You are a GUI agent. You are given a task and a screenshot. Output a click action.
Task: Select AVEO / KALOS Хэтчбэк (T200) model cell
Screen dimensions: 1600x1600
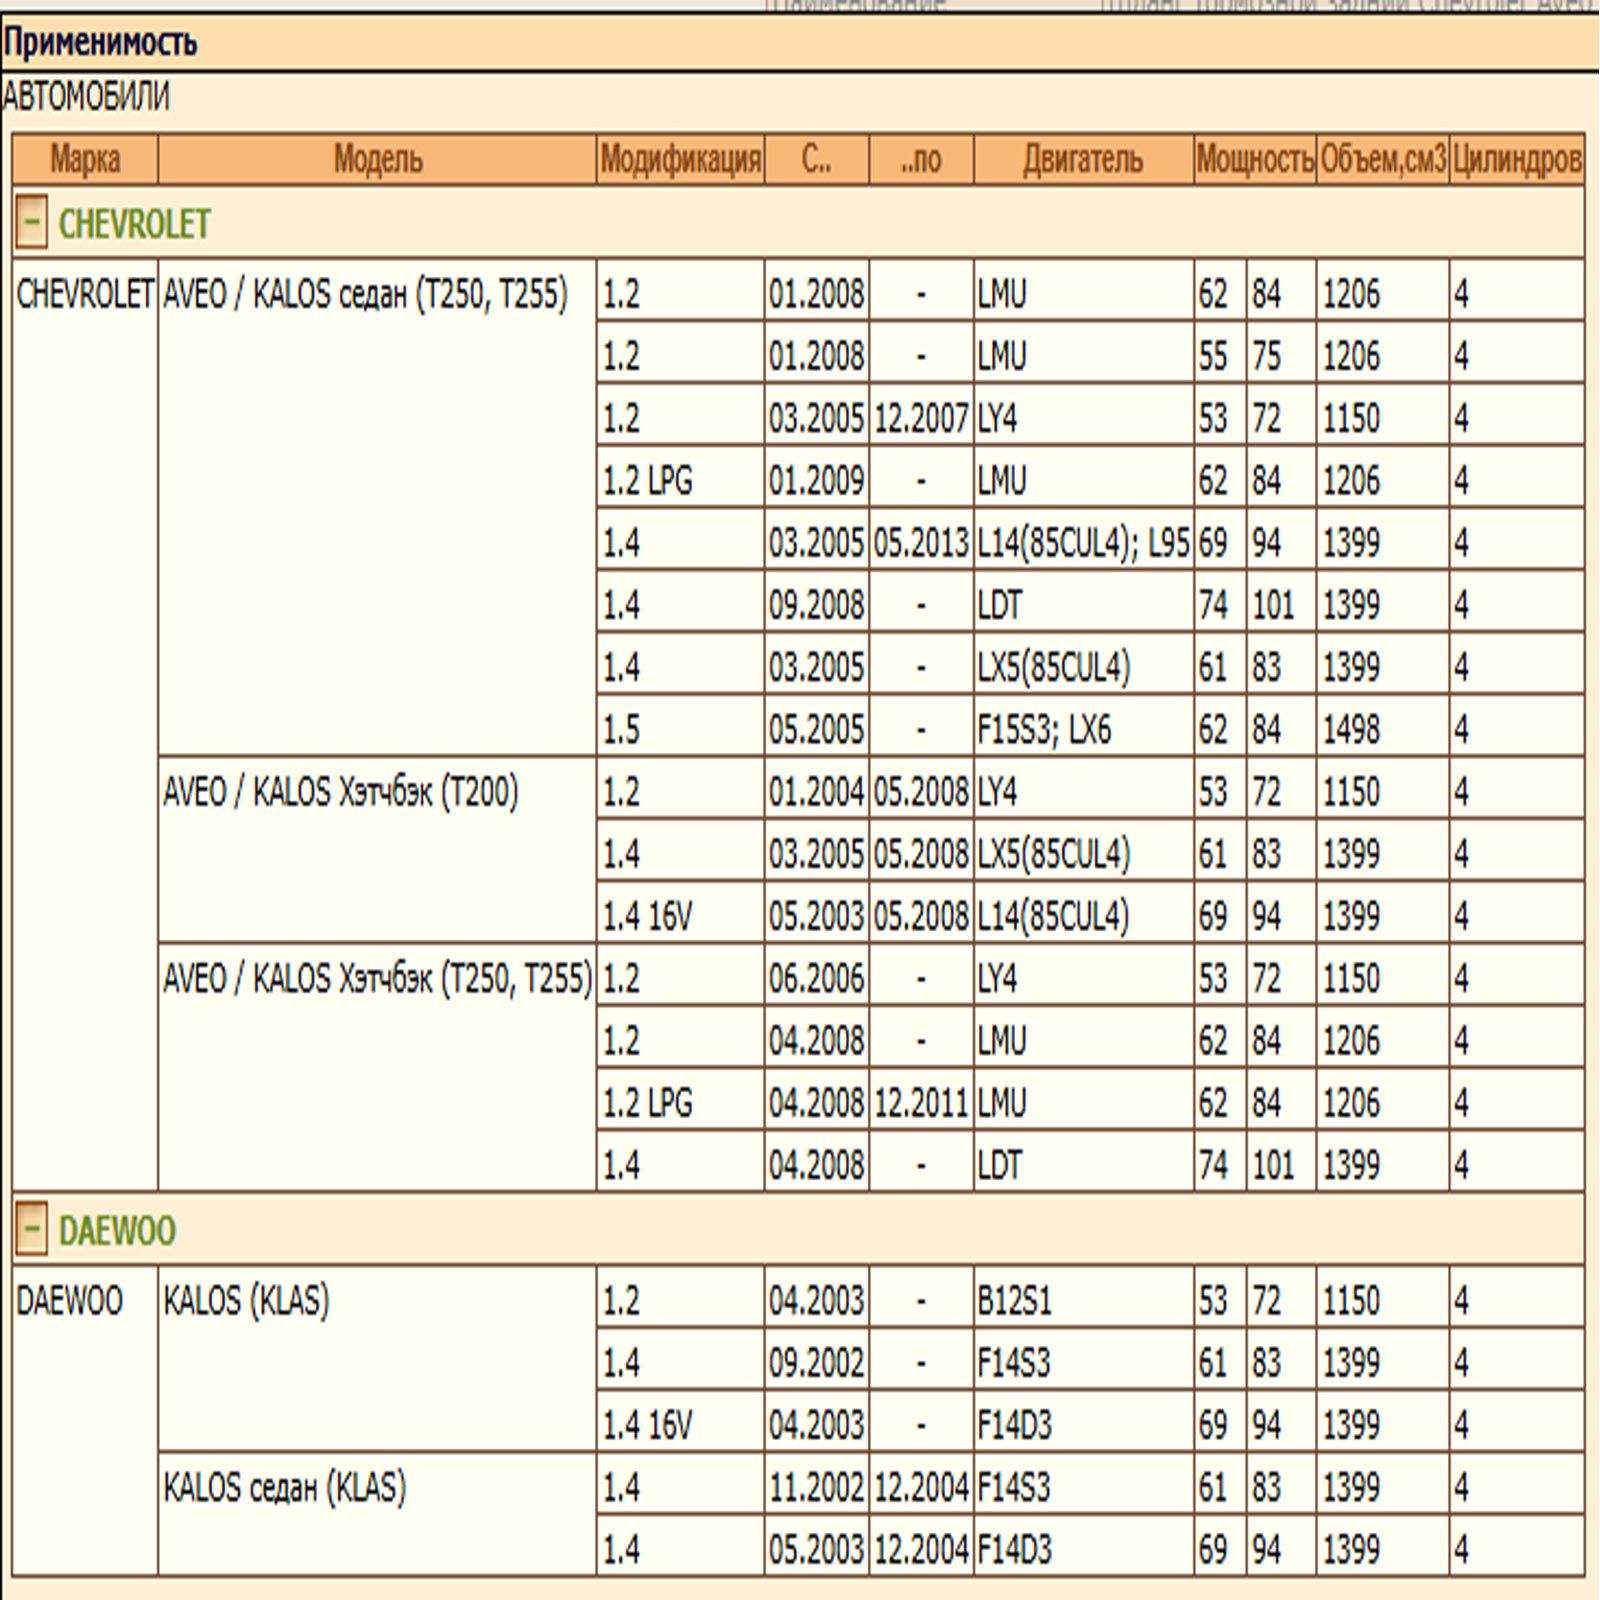pyautogui.click(x=341, y=793)
